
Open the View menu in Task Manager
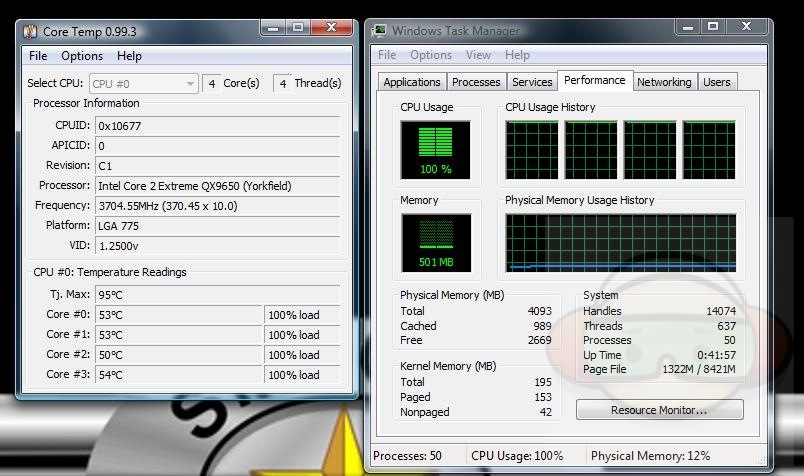point(478,55)
